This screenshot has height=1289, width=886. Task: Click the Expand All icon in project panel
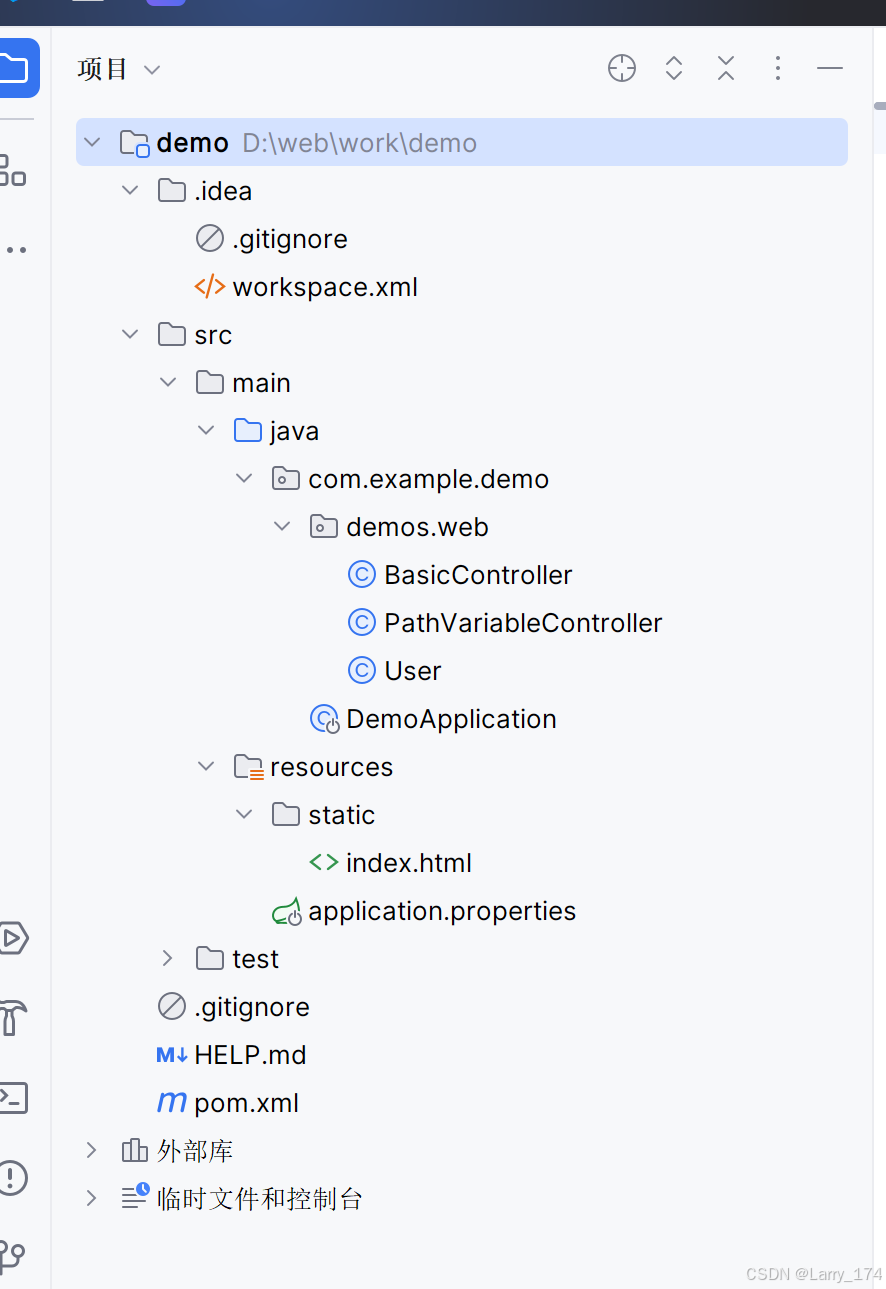tap(674, 69)
